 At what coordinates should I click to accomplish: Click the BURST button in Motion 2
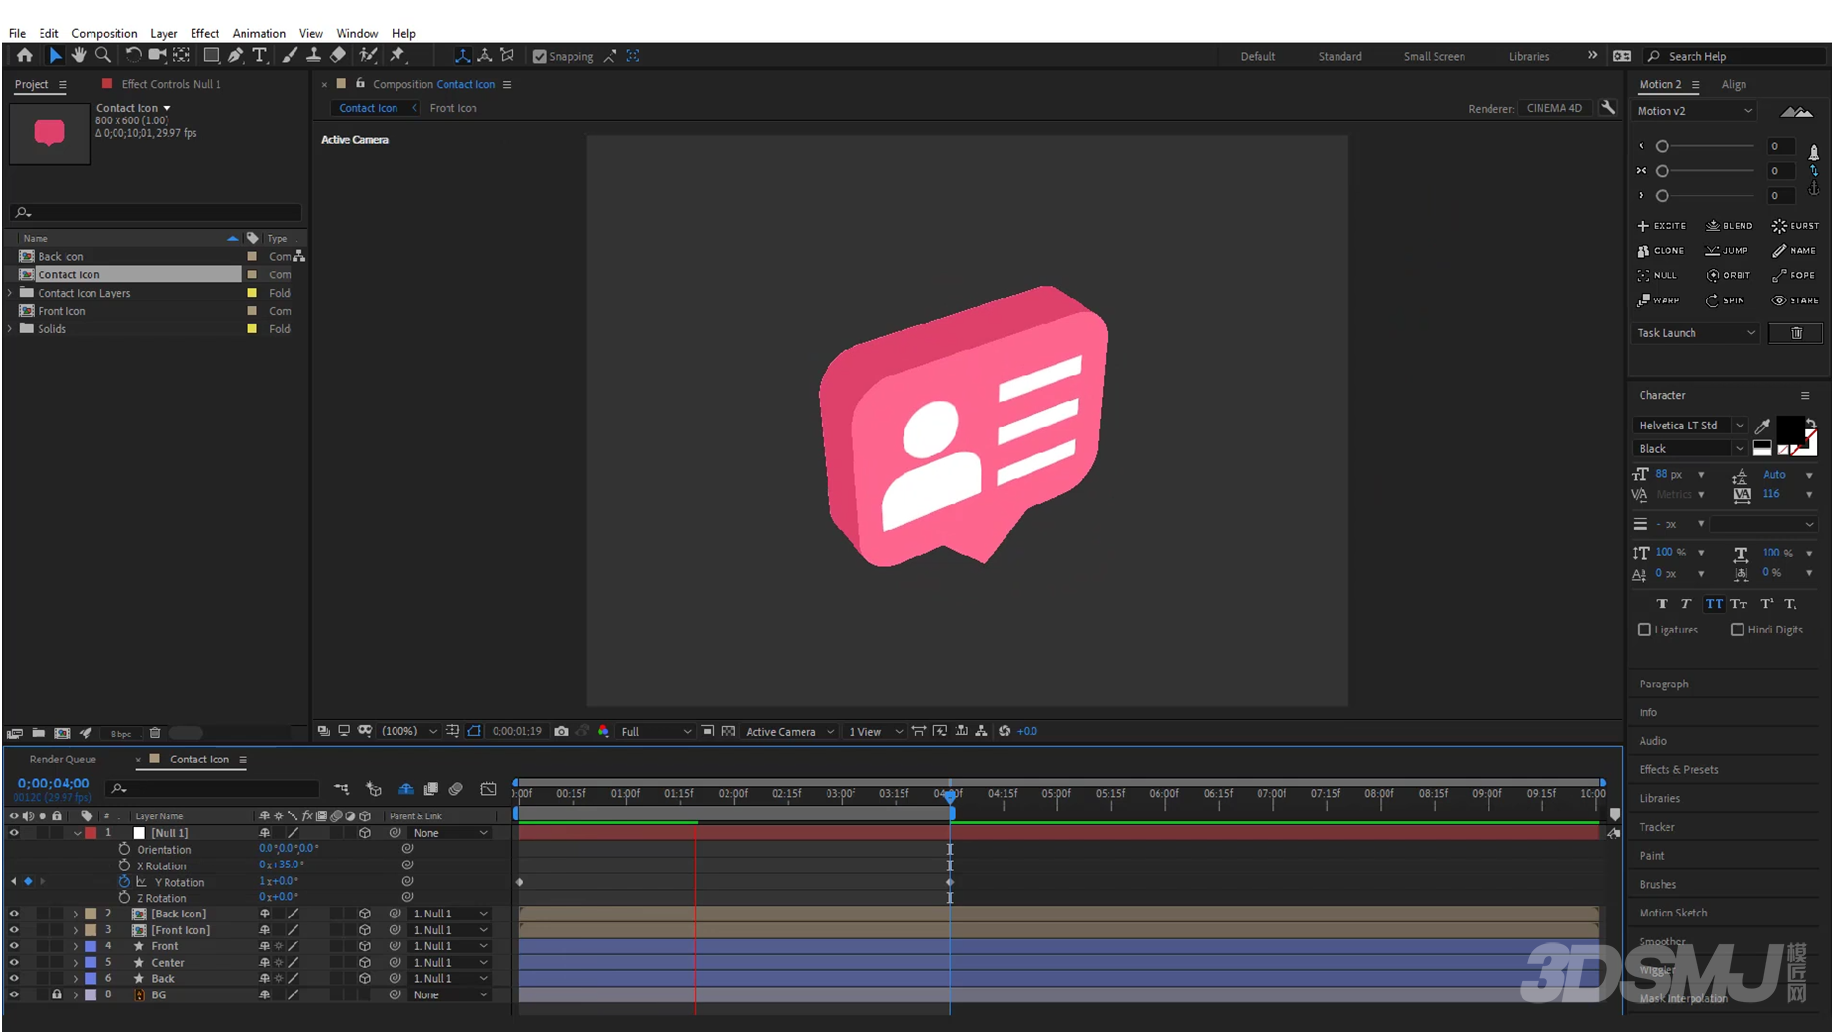(1796, 227)
